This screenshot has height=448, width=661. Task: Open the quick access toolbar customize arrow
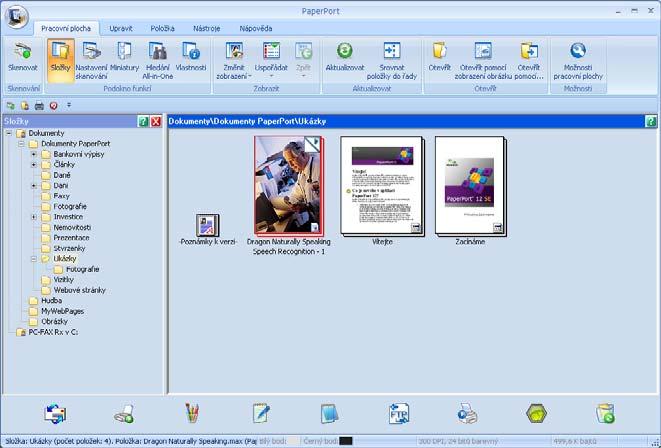(x=69, y=105)
